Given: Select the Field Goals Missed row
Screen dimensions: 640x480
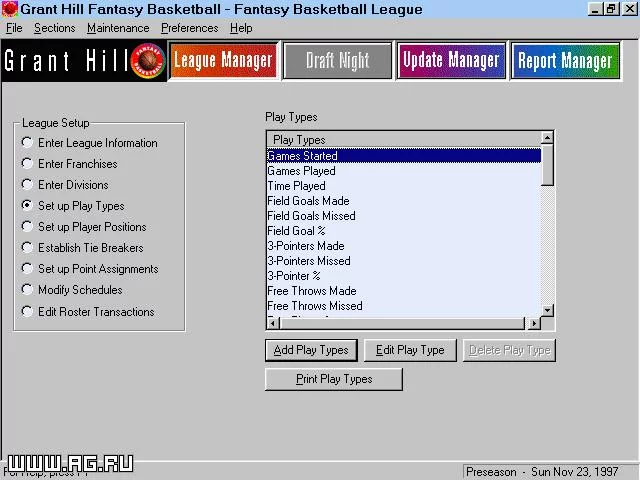Looking at the screenshot, I should tap(404, 216).
